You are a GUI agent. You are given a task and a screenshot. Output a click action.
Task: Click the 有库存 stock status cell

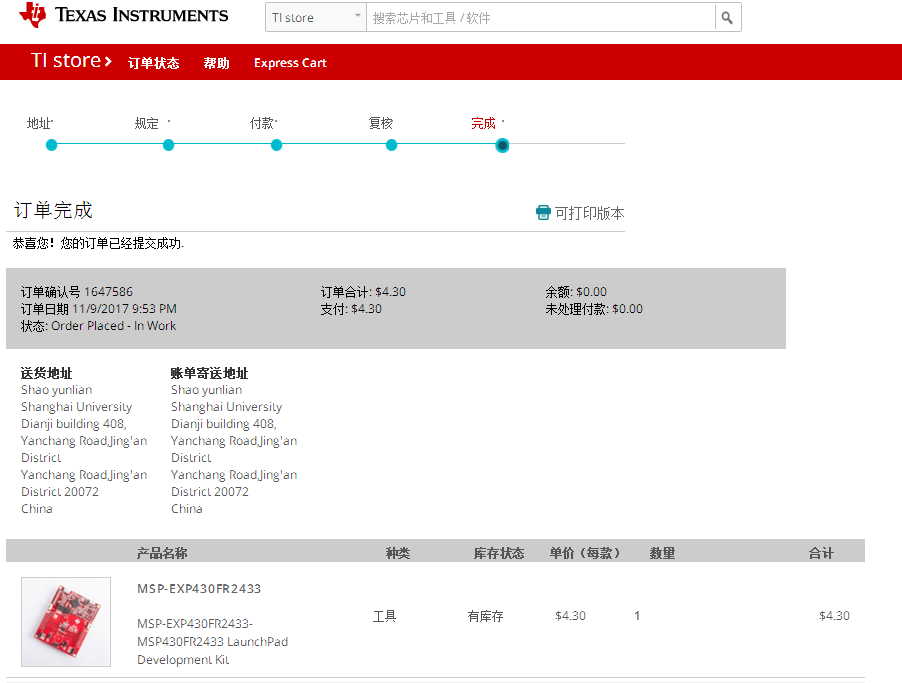(x=486, y=616)
